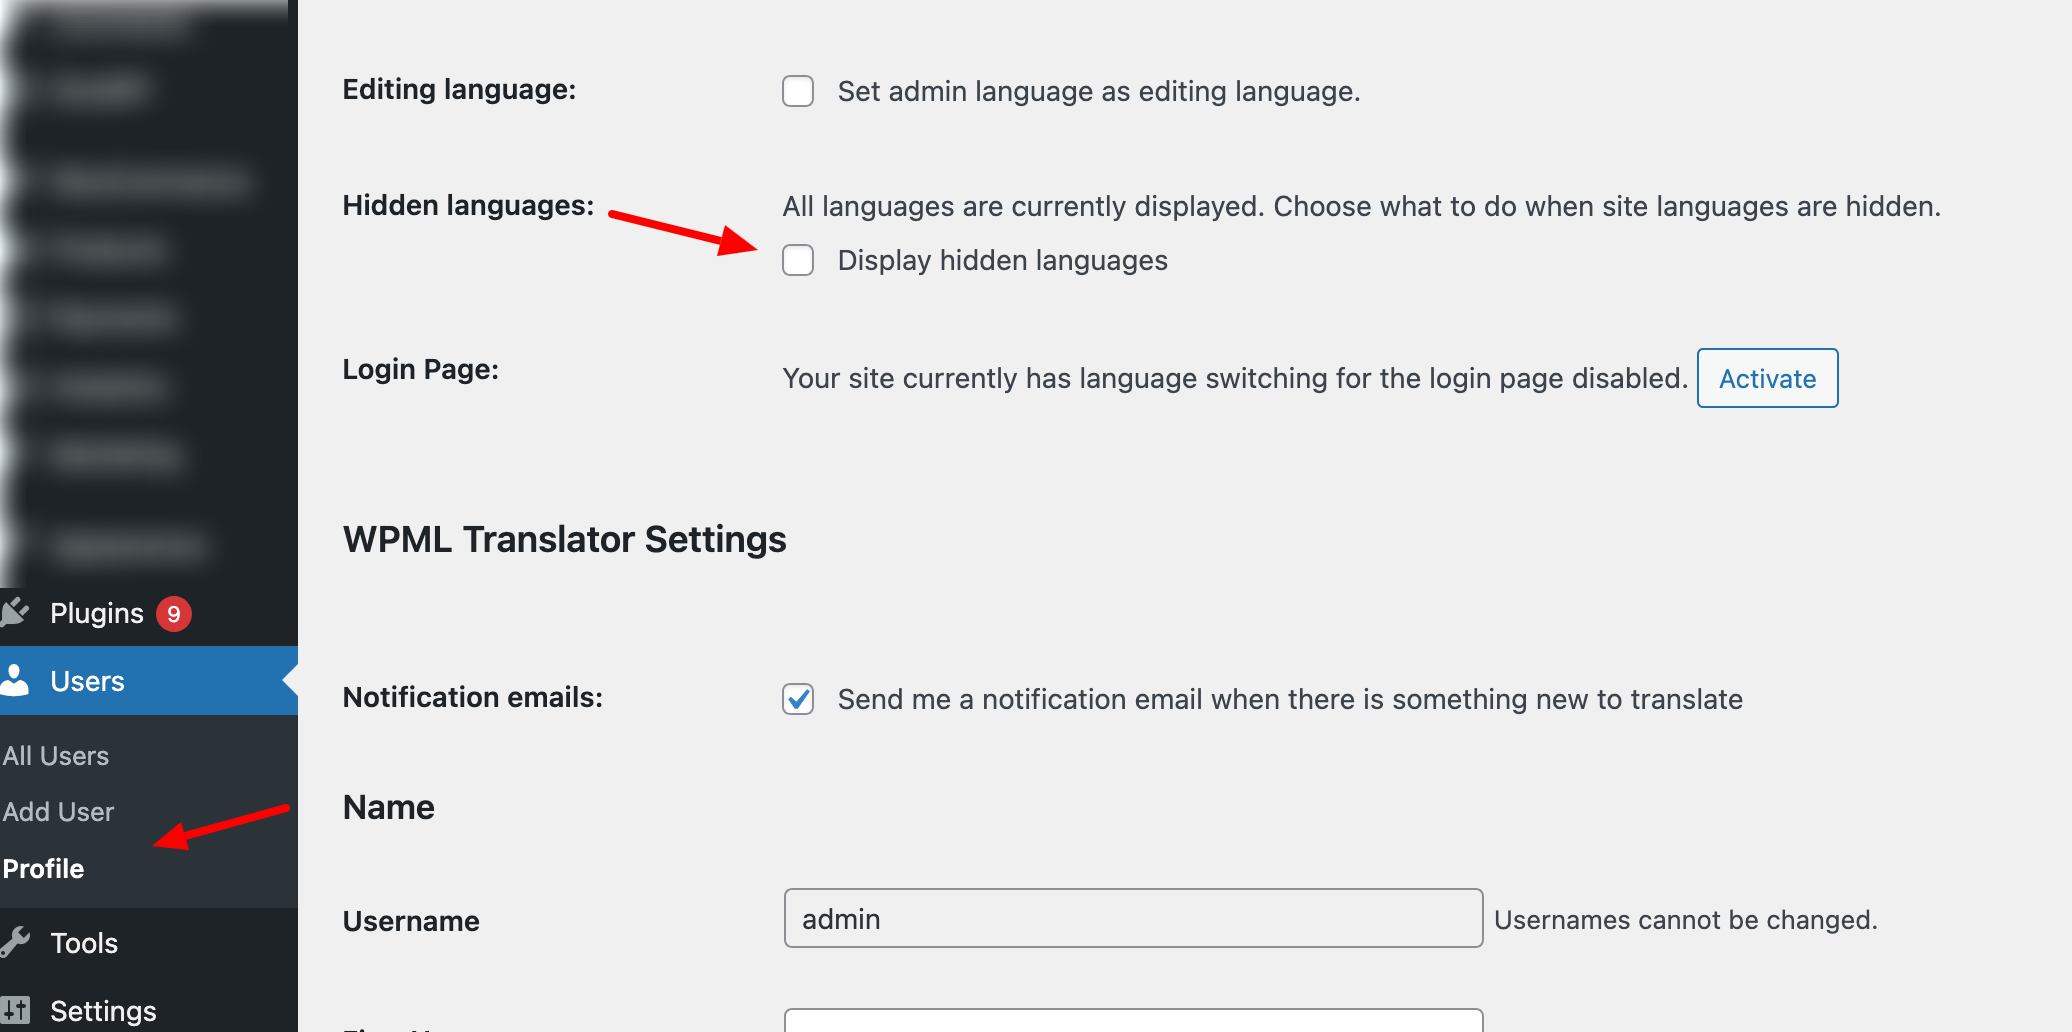Click the "Send me a notification email" label text

click(x=1290, y=699)
